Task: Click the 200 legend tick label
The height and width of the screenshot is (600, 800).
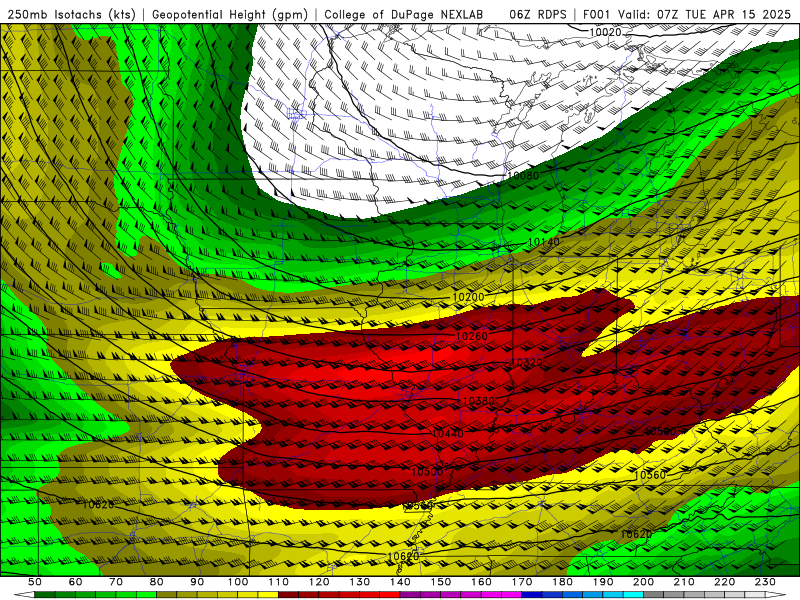Action: click(x=643, y=582)
